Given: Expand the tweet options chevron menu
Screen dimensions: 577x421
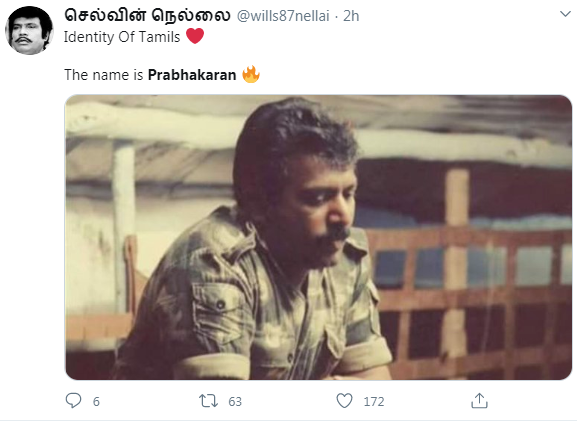Looking at the screenshot, I should (x=565, y=14).
